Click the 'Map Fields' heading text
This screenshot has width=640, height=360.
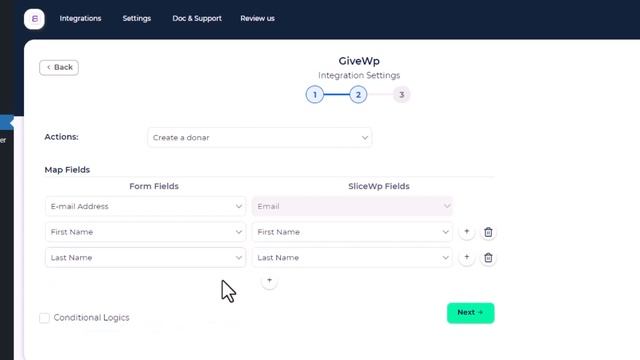67,170
